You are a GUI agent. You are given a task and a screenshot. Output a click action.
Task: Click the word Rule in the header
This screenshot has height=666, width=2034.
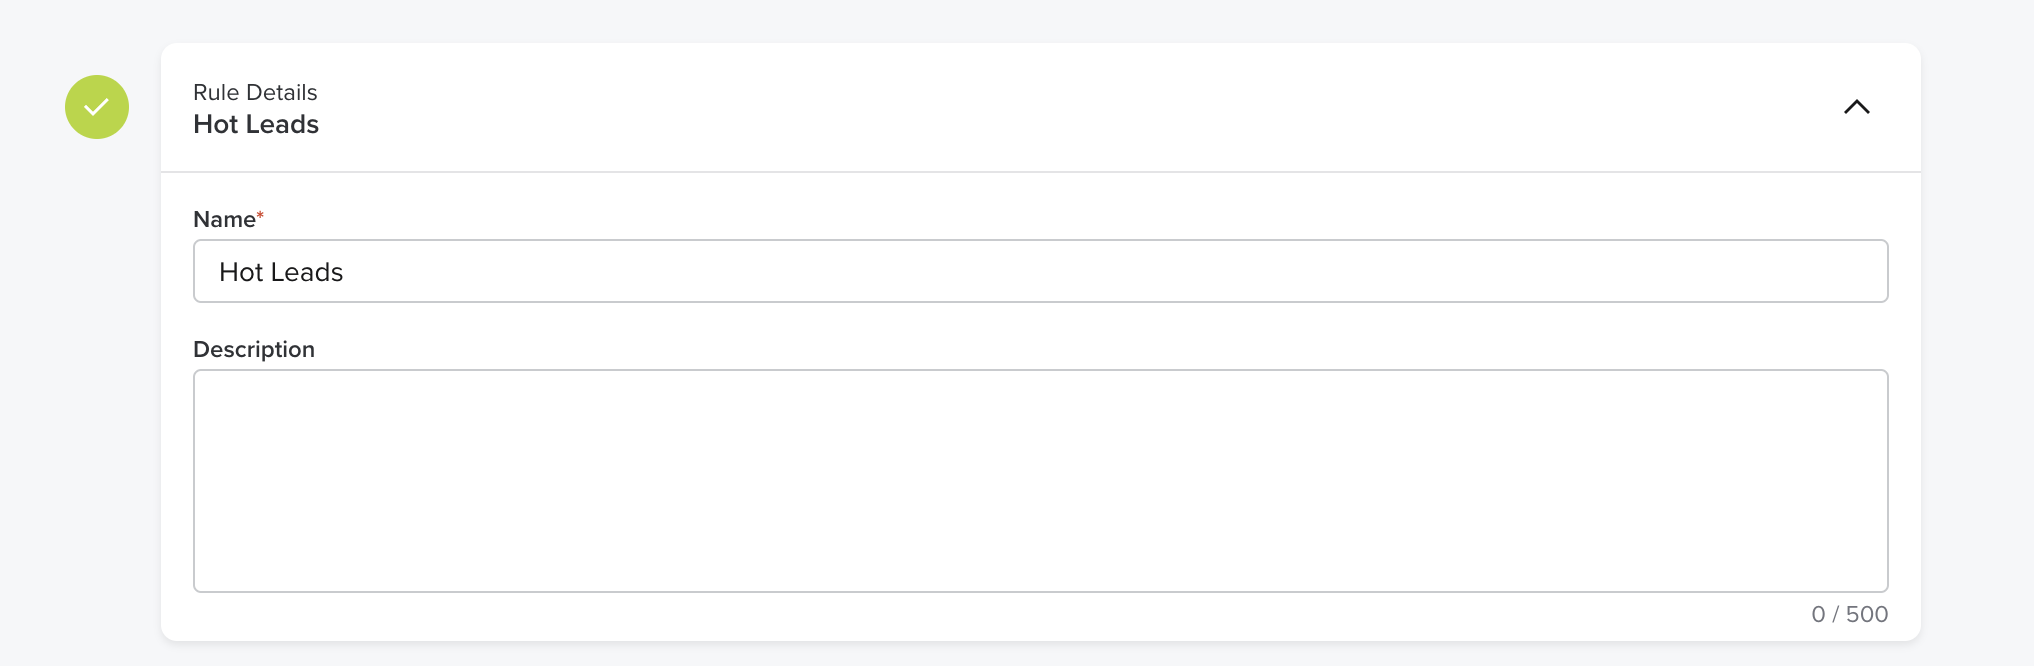pos(216,92)
